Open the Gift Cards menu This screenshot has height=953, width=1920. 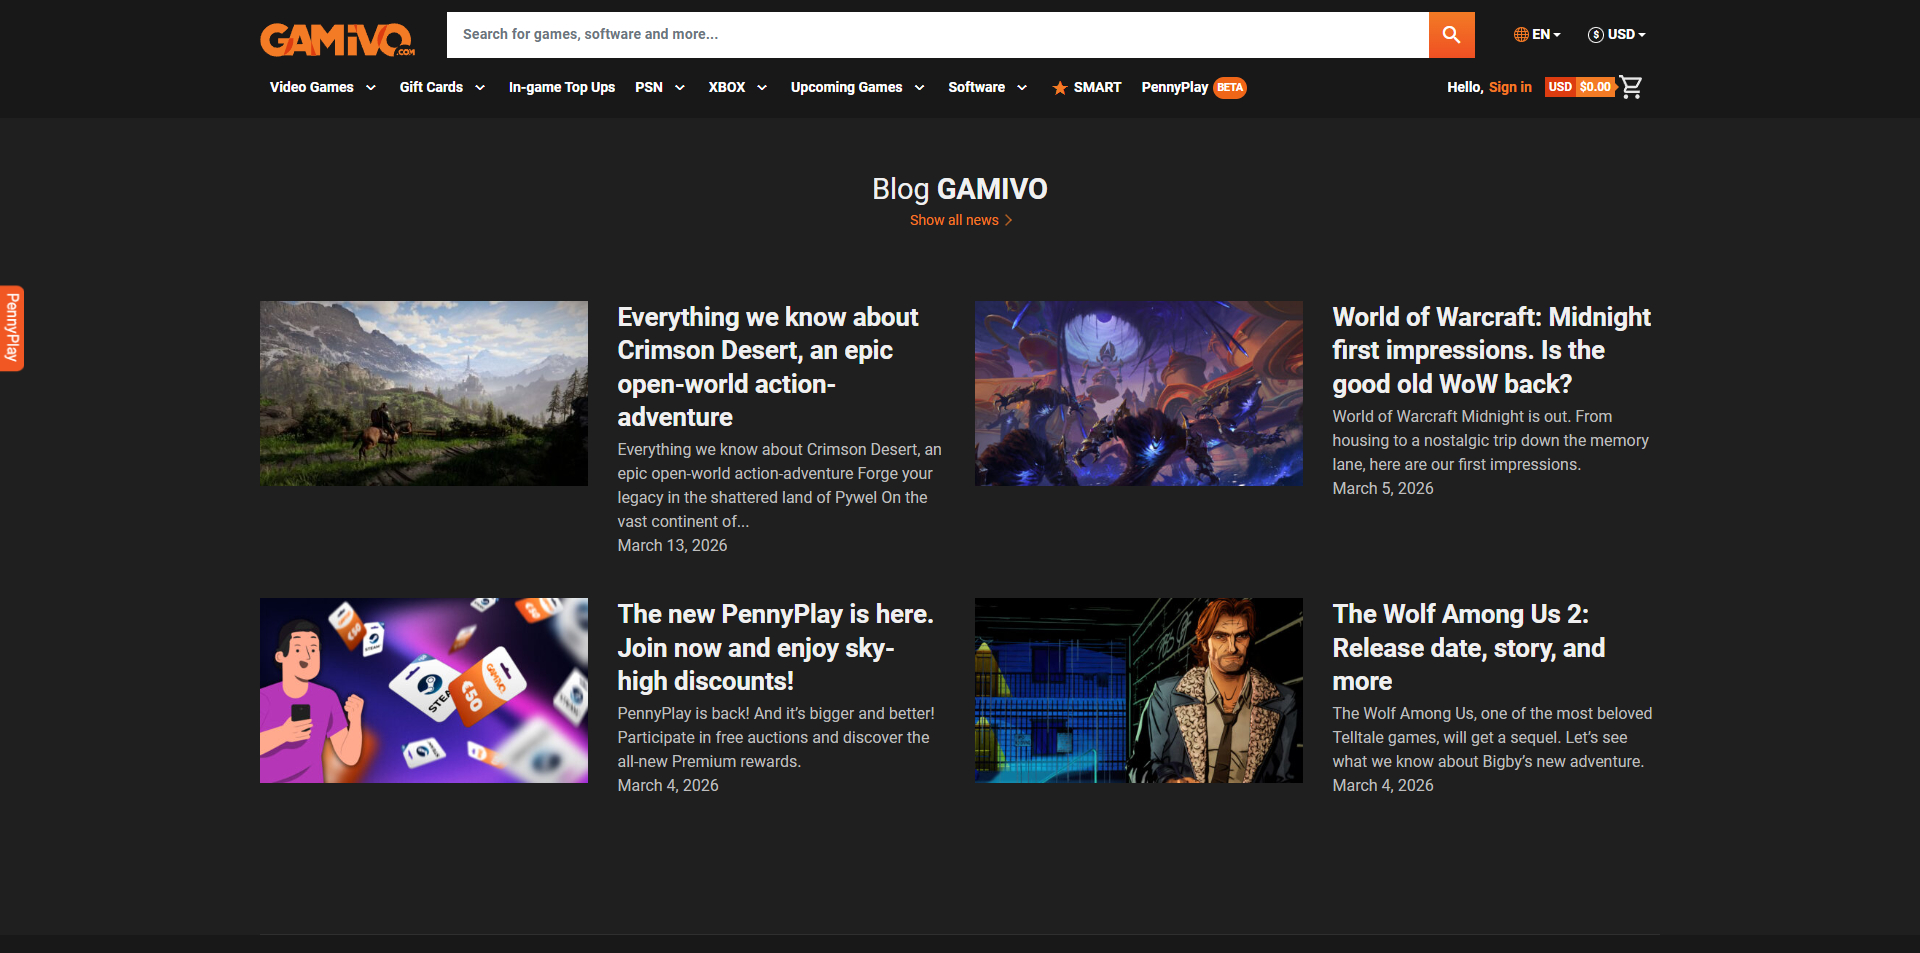click(431, 88)
